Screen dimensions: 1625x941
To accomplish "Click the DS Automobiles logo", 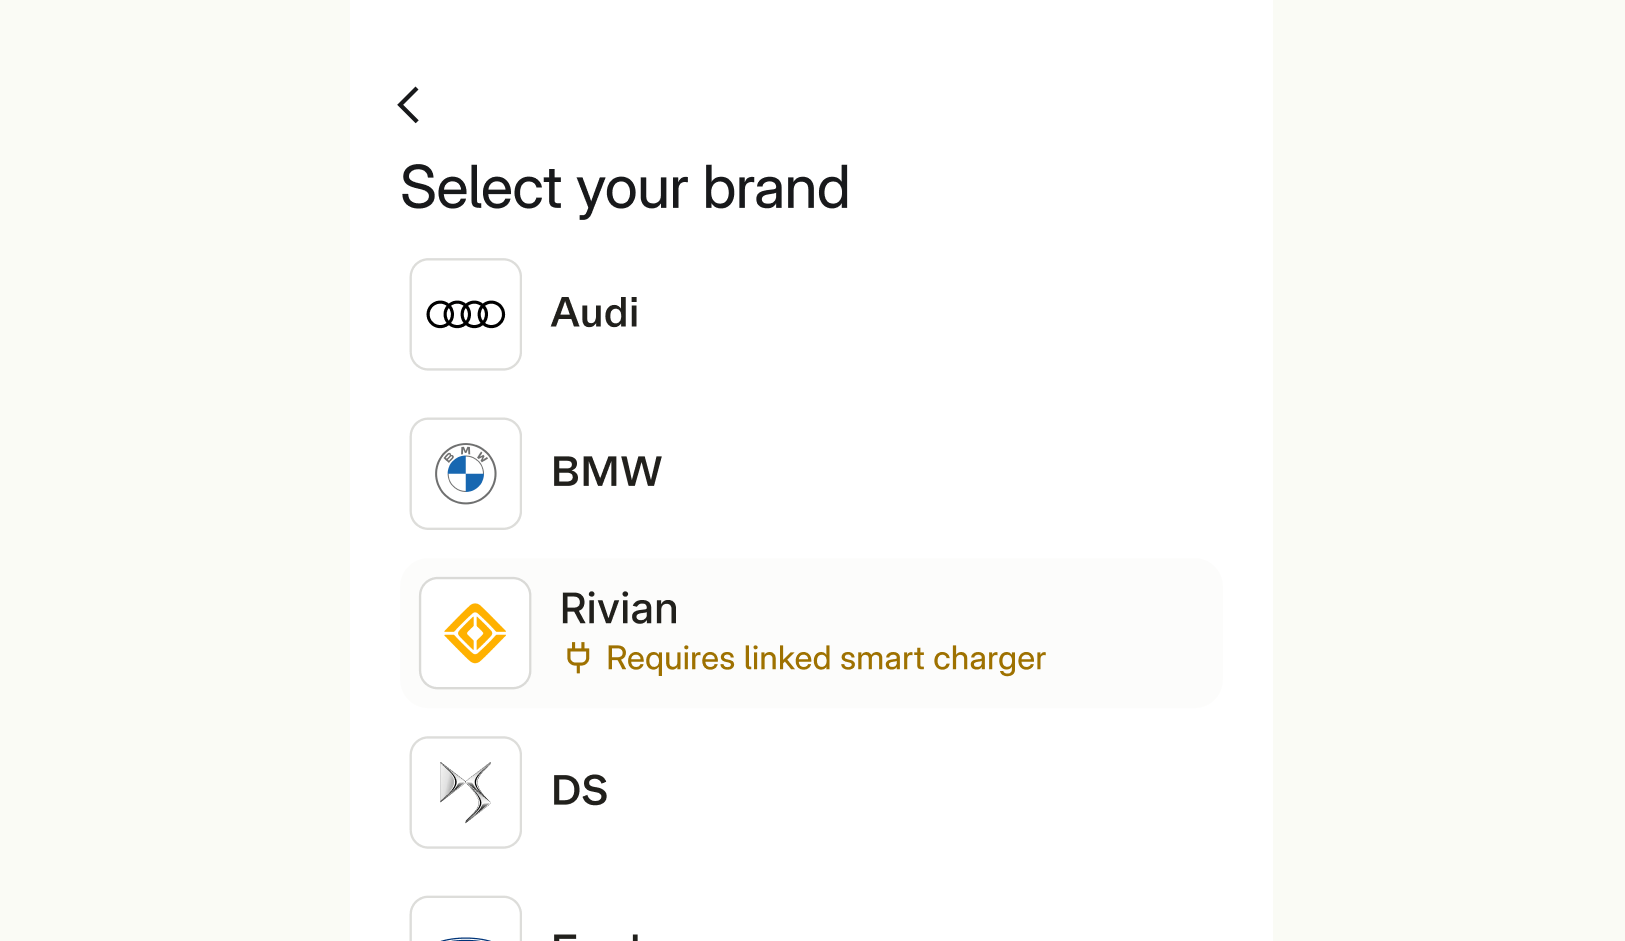I will (x=465, y=791).
